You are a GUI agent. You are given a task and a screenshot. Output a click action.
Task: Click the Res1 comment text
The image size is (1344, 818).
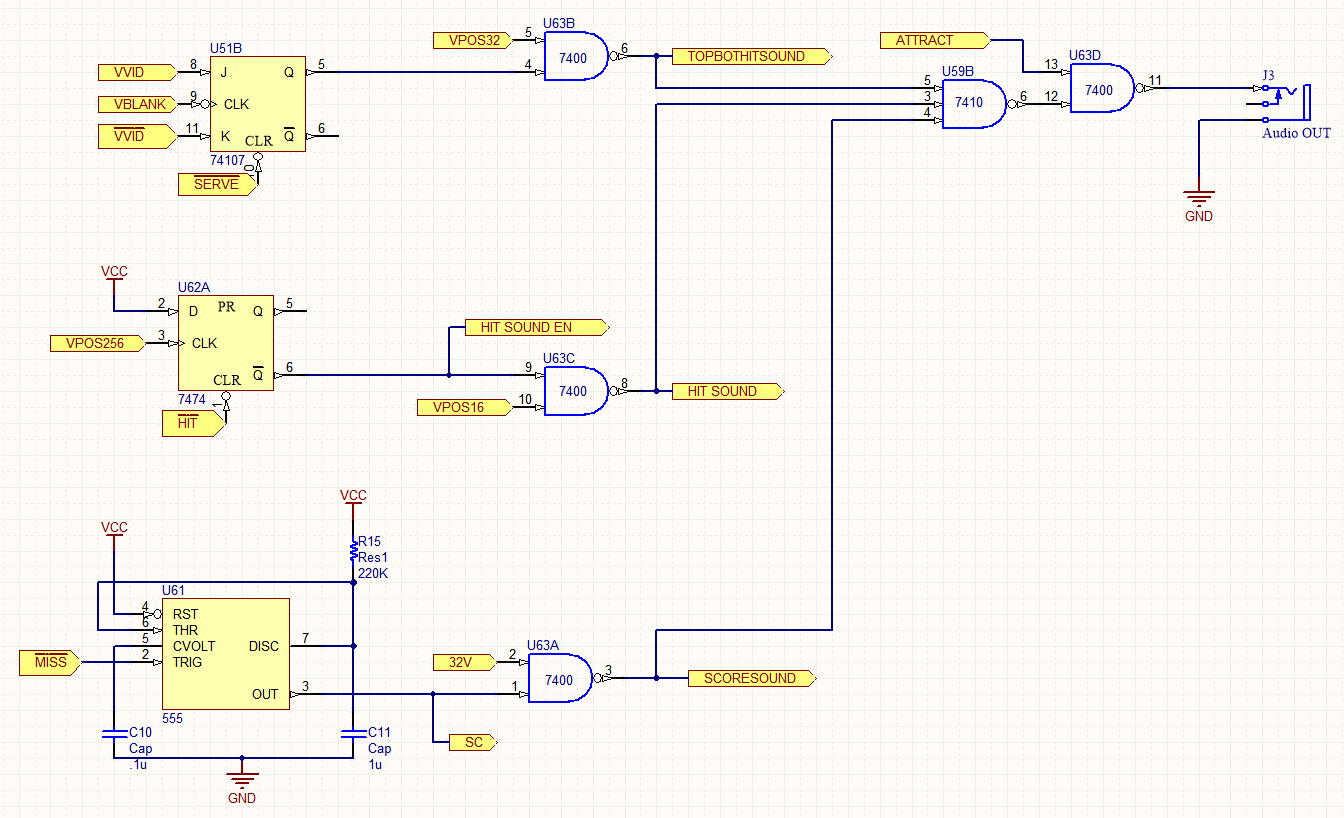tap(373, 557)
